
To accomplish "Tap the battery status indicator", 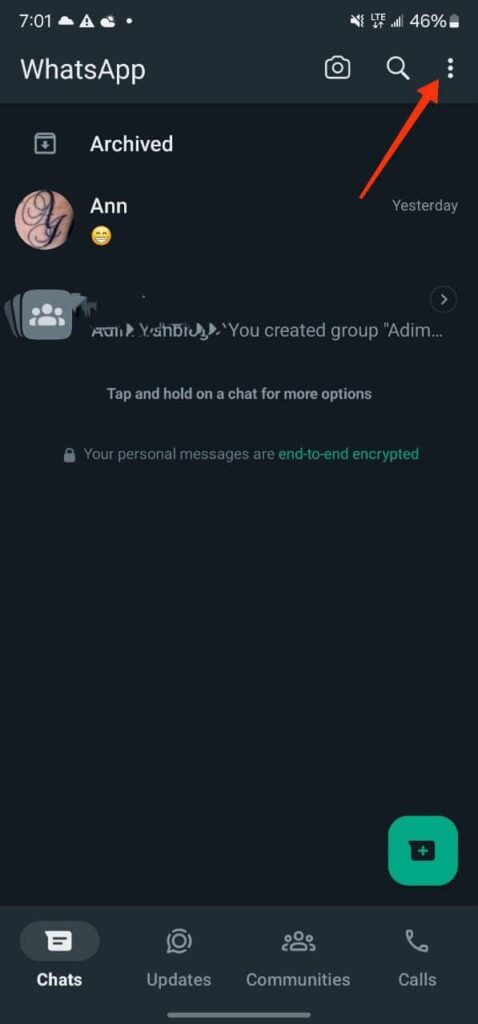I will [454, 22].
